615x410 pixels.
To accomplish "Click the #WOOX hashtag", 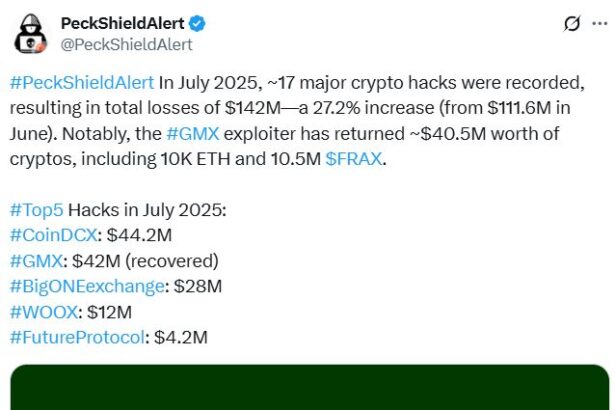I will [42, 312].
